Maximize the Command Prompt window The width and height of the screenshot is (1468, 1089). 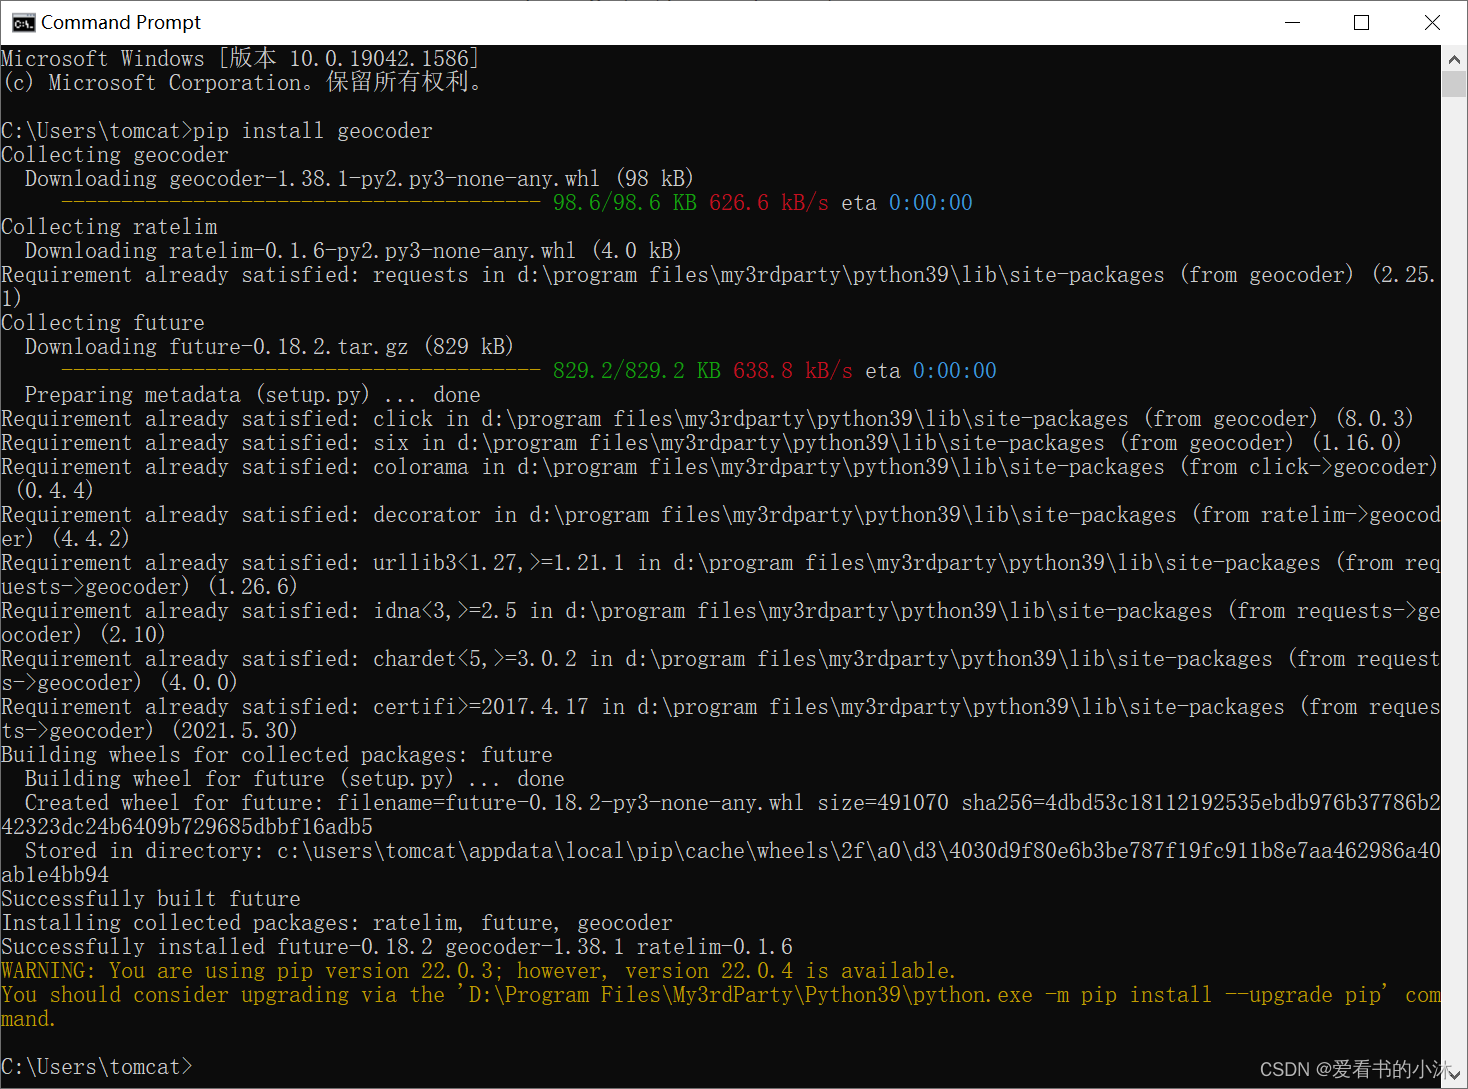pyautogui.click(x=1361, y=23)
